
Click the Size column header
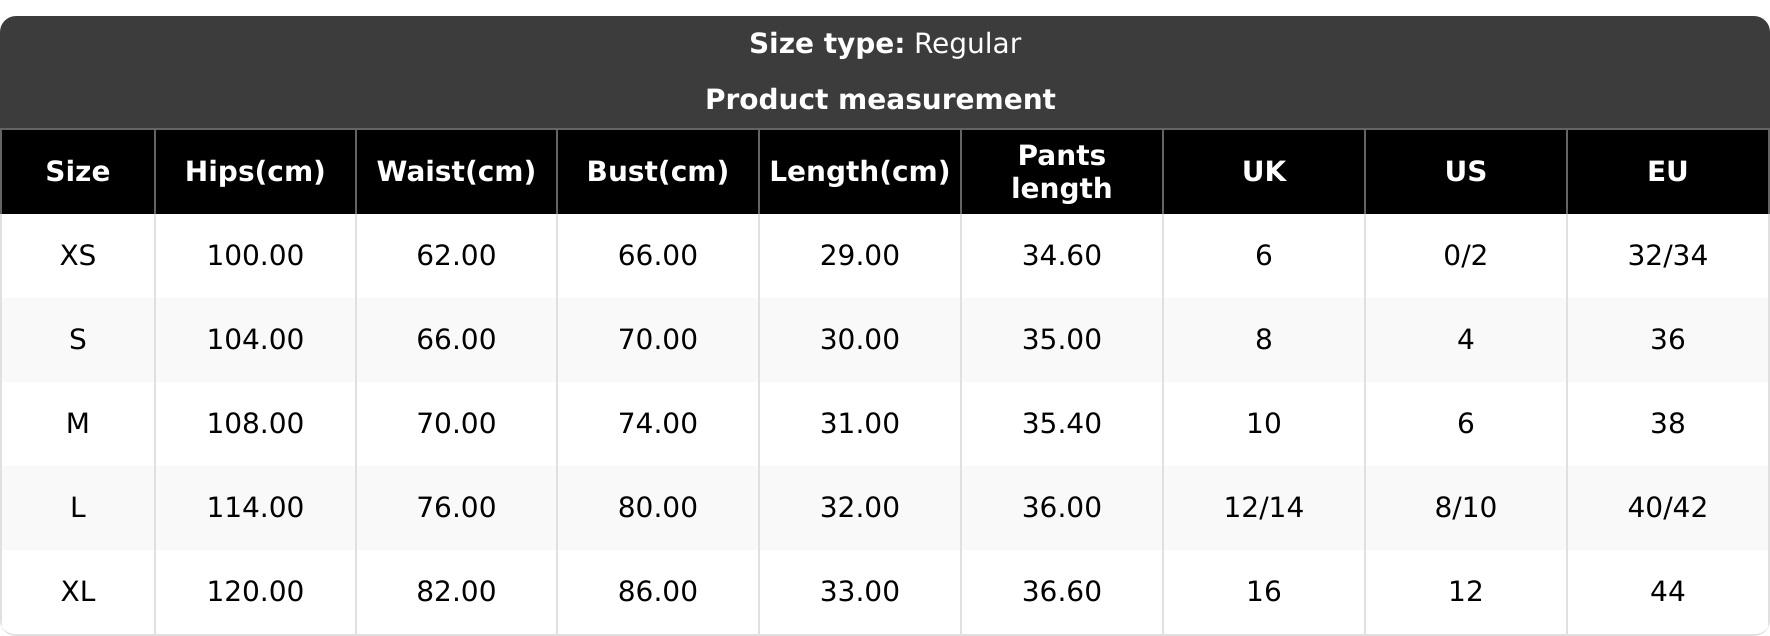coord(78,172)
